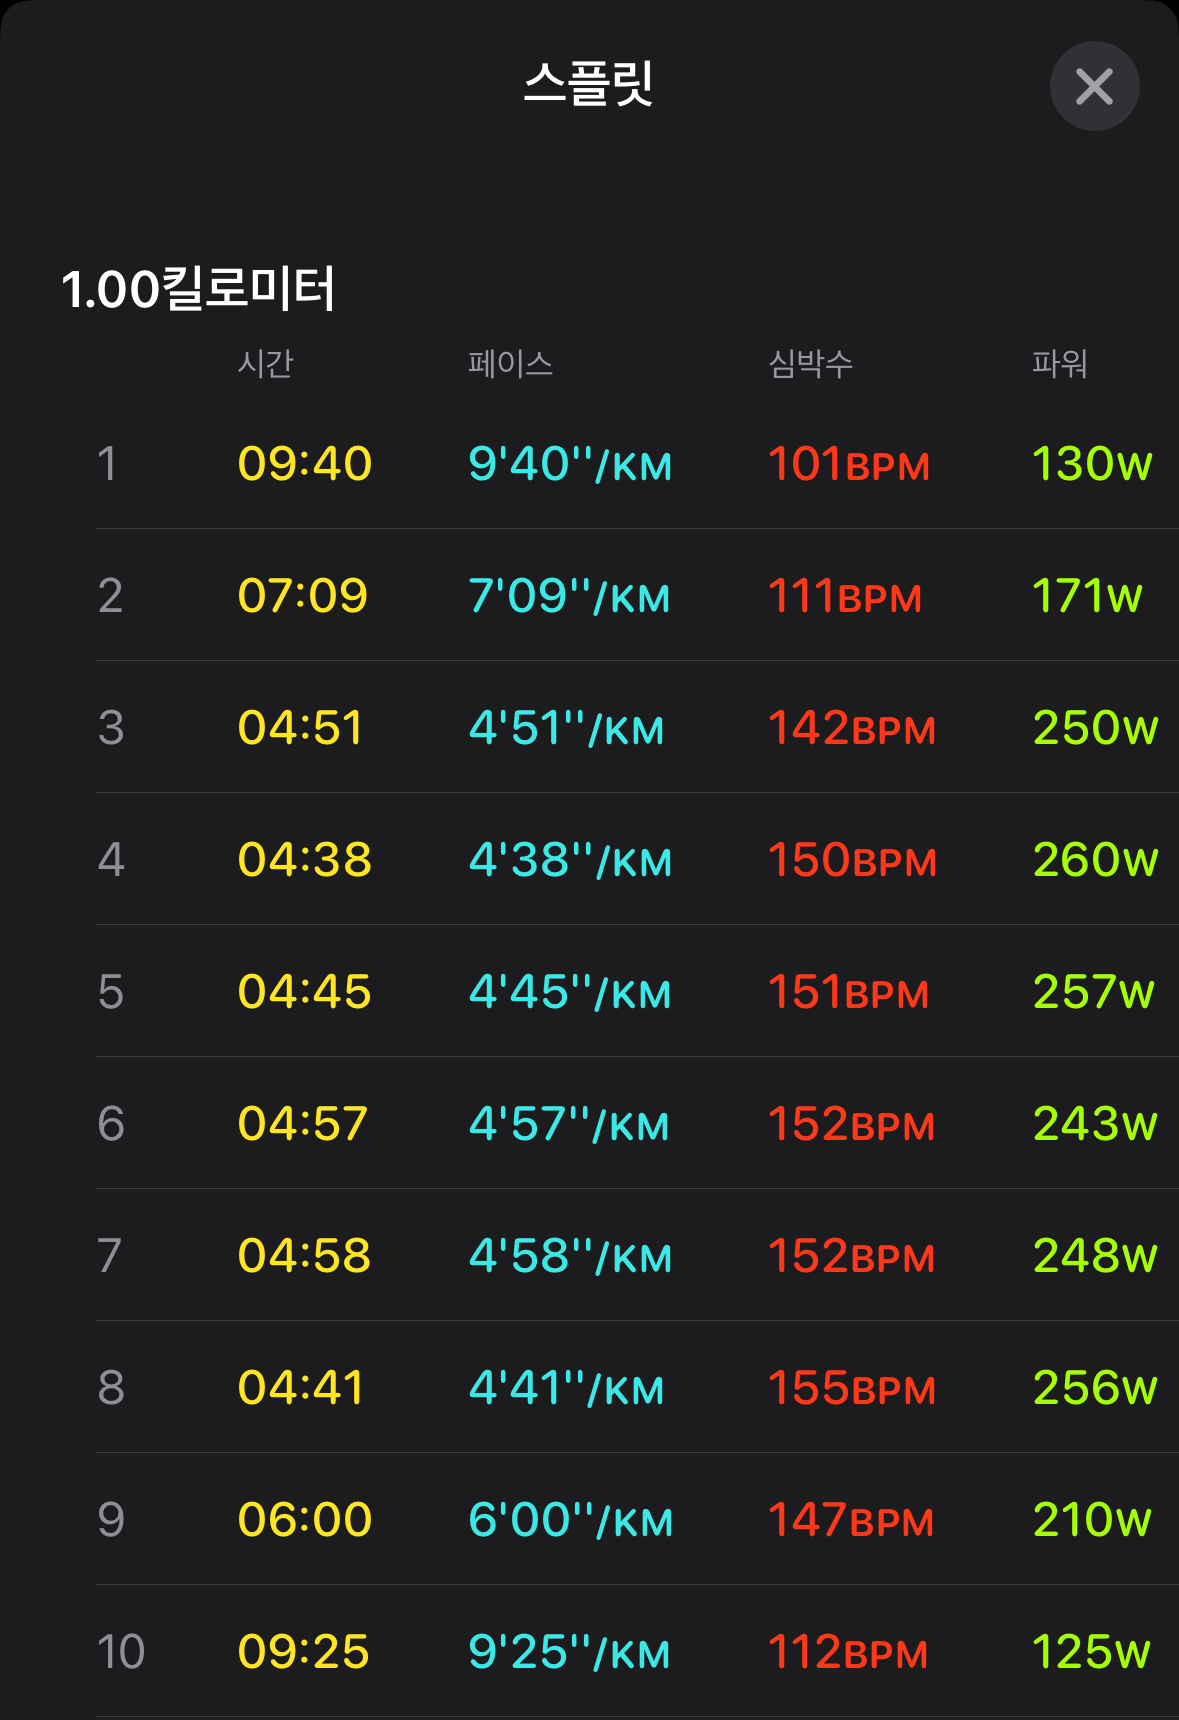The height and width of the screenshot is (1720, 1179).
Task: Select heart rate 142BPM
Action: pyautogui.click(x=852, y=728)
